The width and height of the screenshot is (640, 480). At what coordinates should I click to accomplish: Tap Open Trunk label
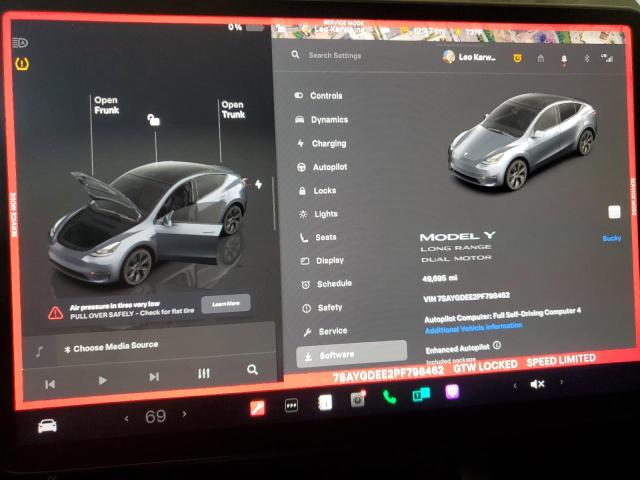click(x=233, y=109)
